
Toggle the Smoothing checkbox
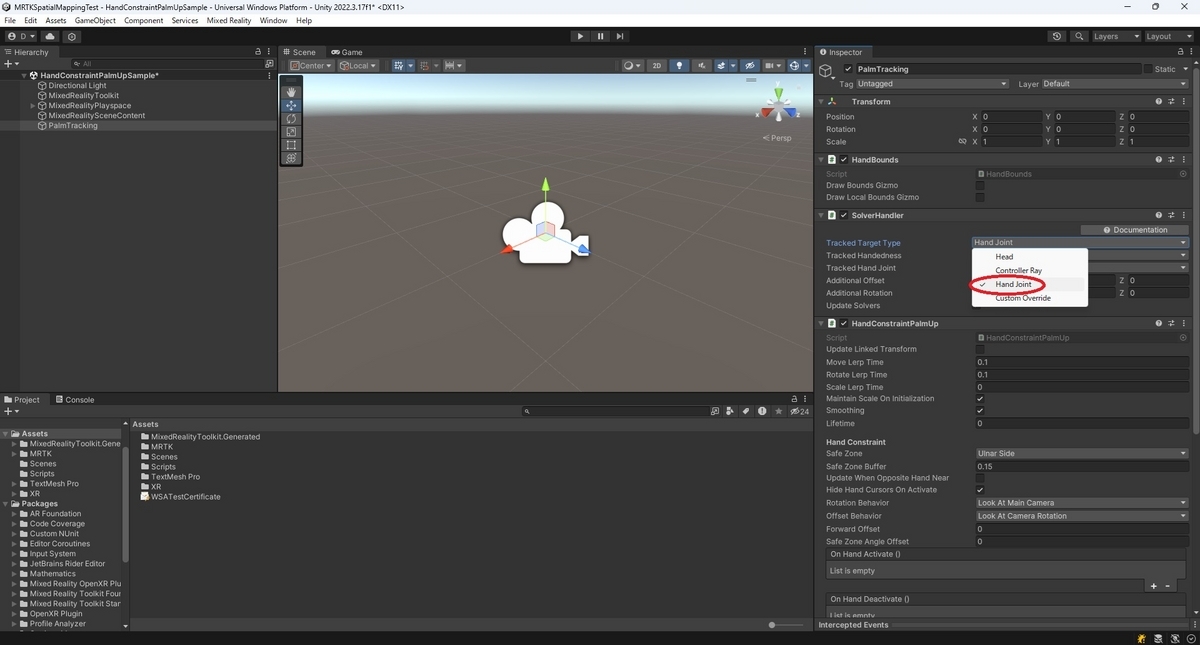click(x=980, y=411)
